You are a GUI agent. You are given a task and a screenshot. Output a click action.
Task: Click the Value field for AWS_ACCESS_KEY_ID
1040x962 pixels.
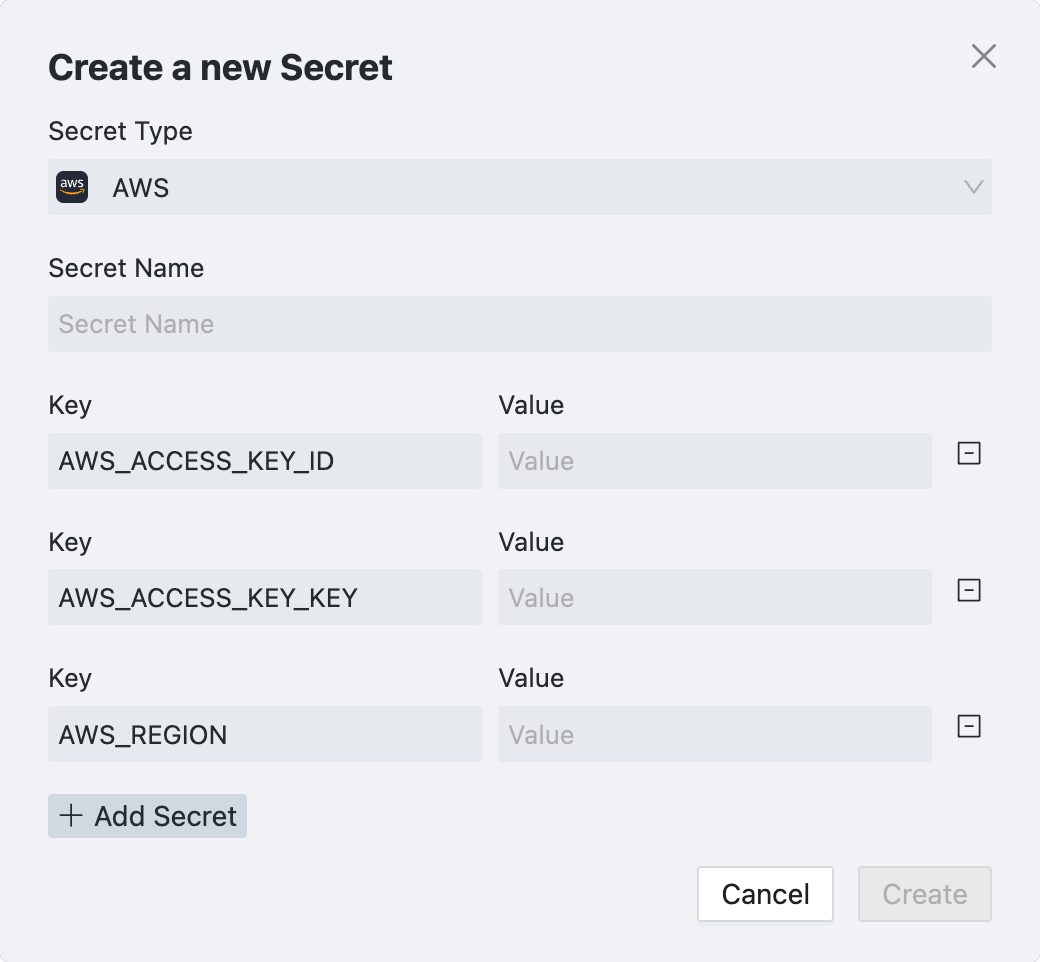[715, 461]
